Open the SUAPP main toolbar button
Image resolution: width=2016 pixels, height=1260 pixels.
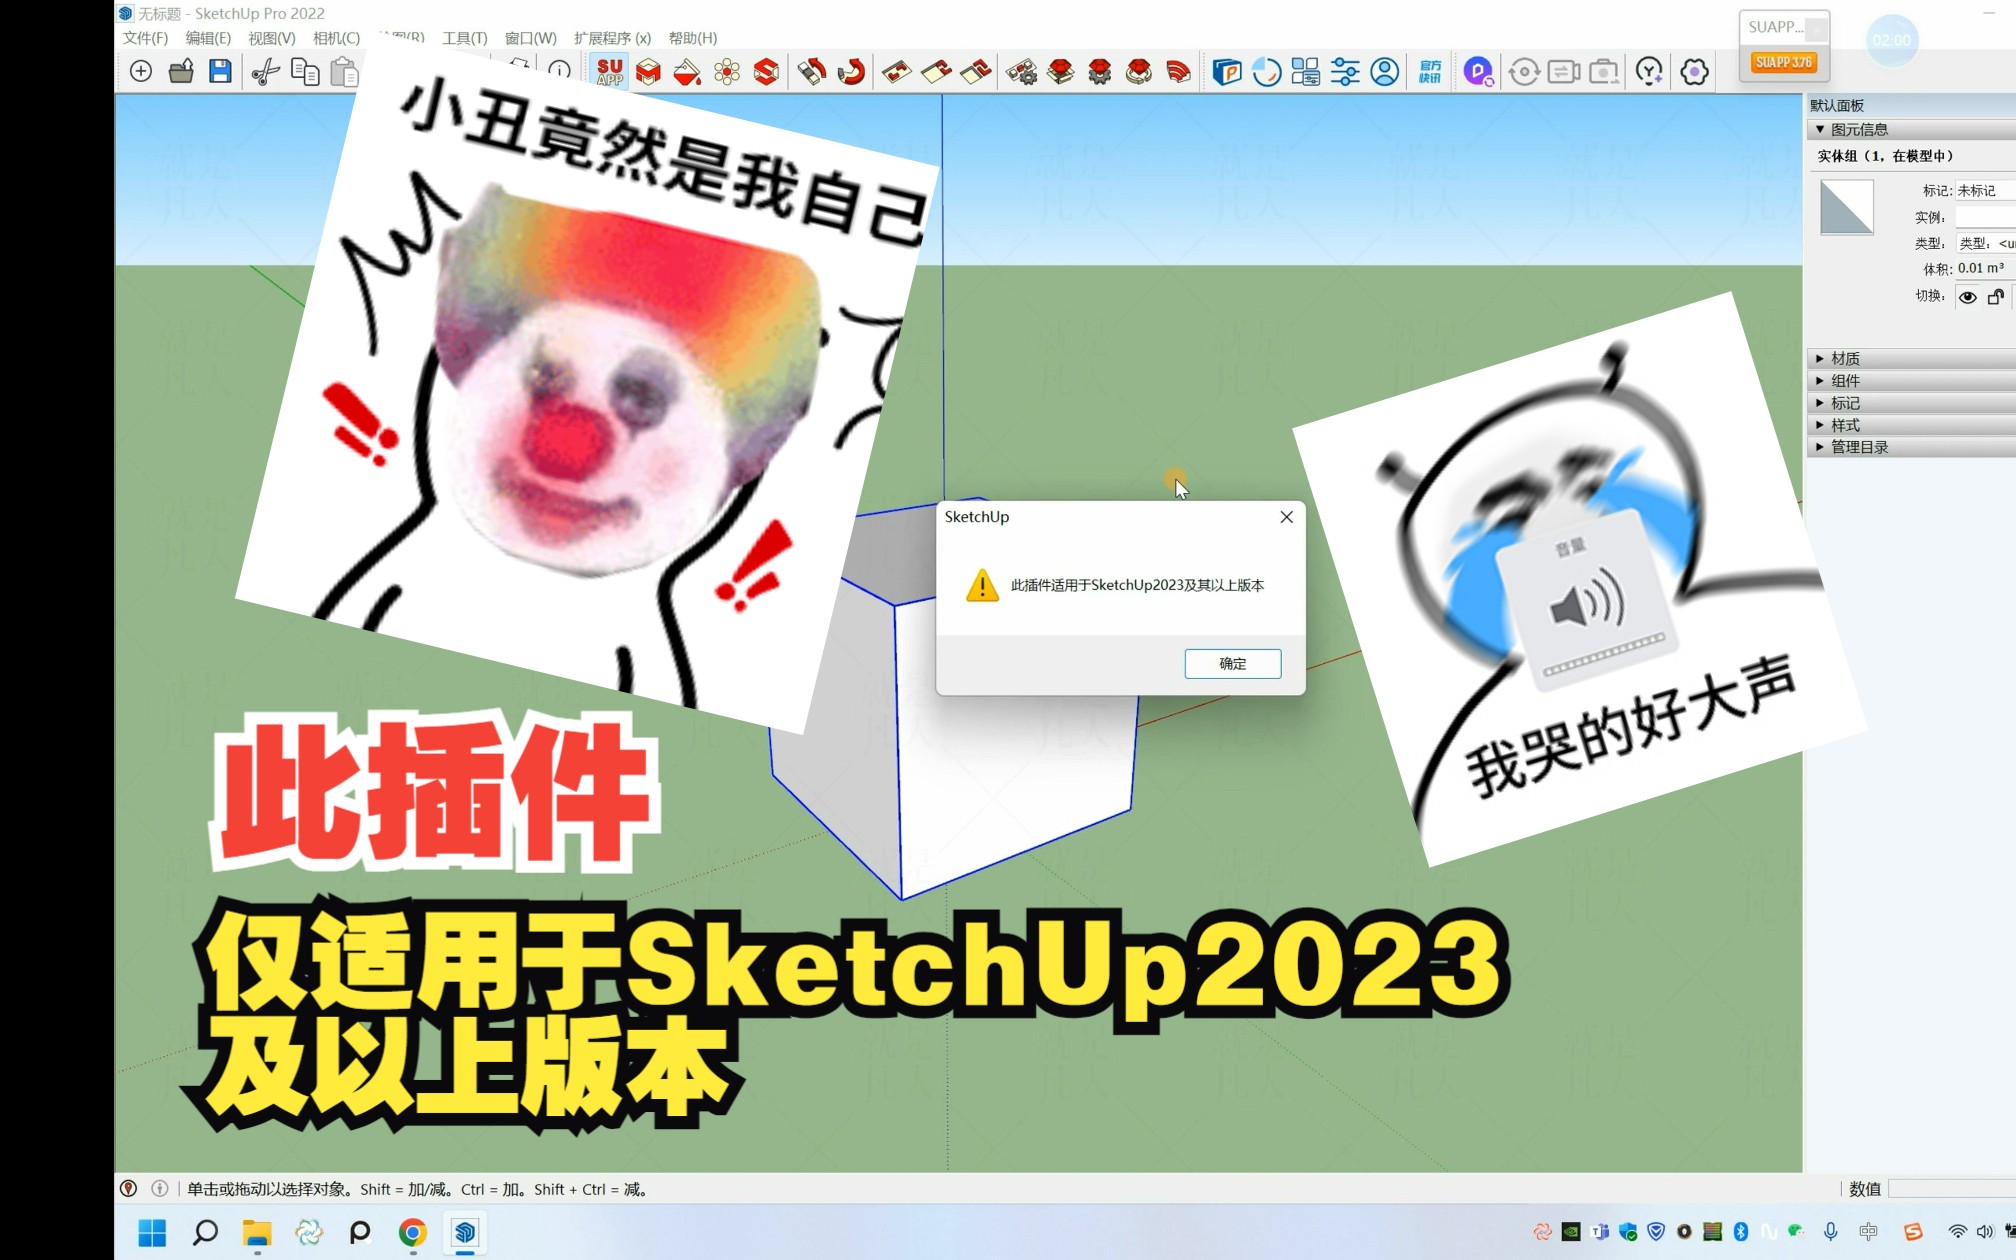(x=609, y=71)
